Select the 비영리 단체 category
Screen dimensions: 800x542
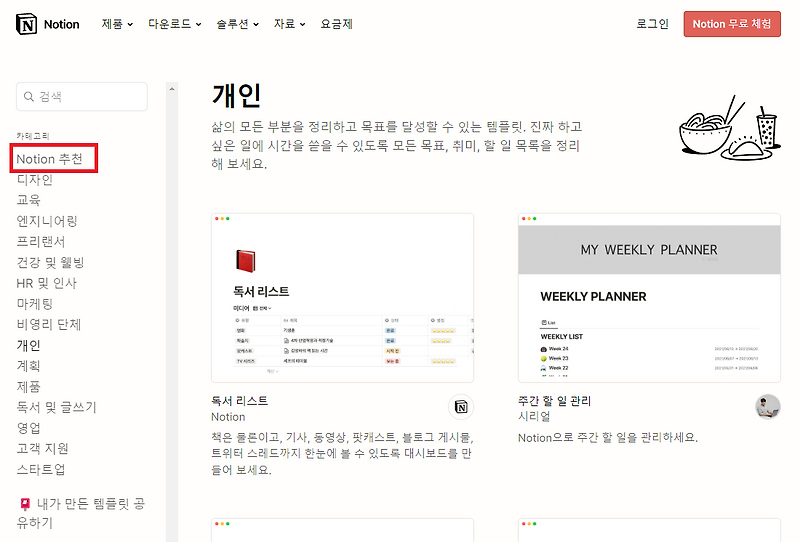(48, 325)
